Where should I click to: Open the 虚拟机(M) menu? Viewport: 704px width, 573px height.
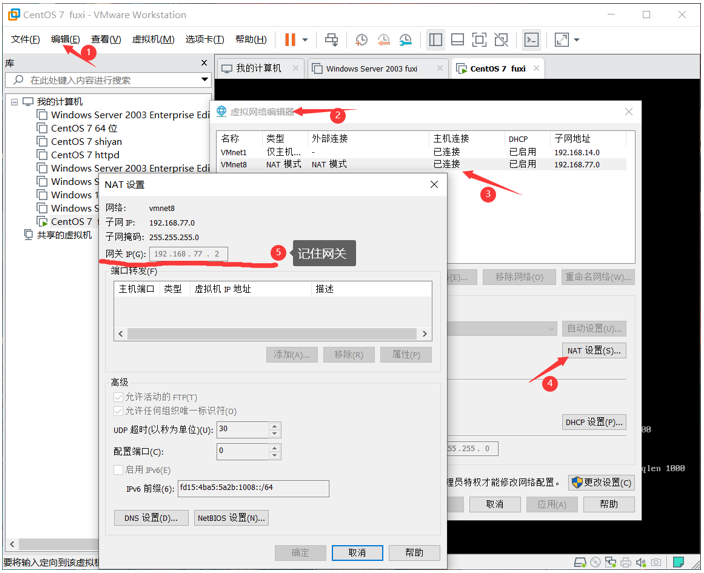[153, 40]
